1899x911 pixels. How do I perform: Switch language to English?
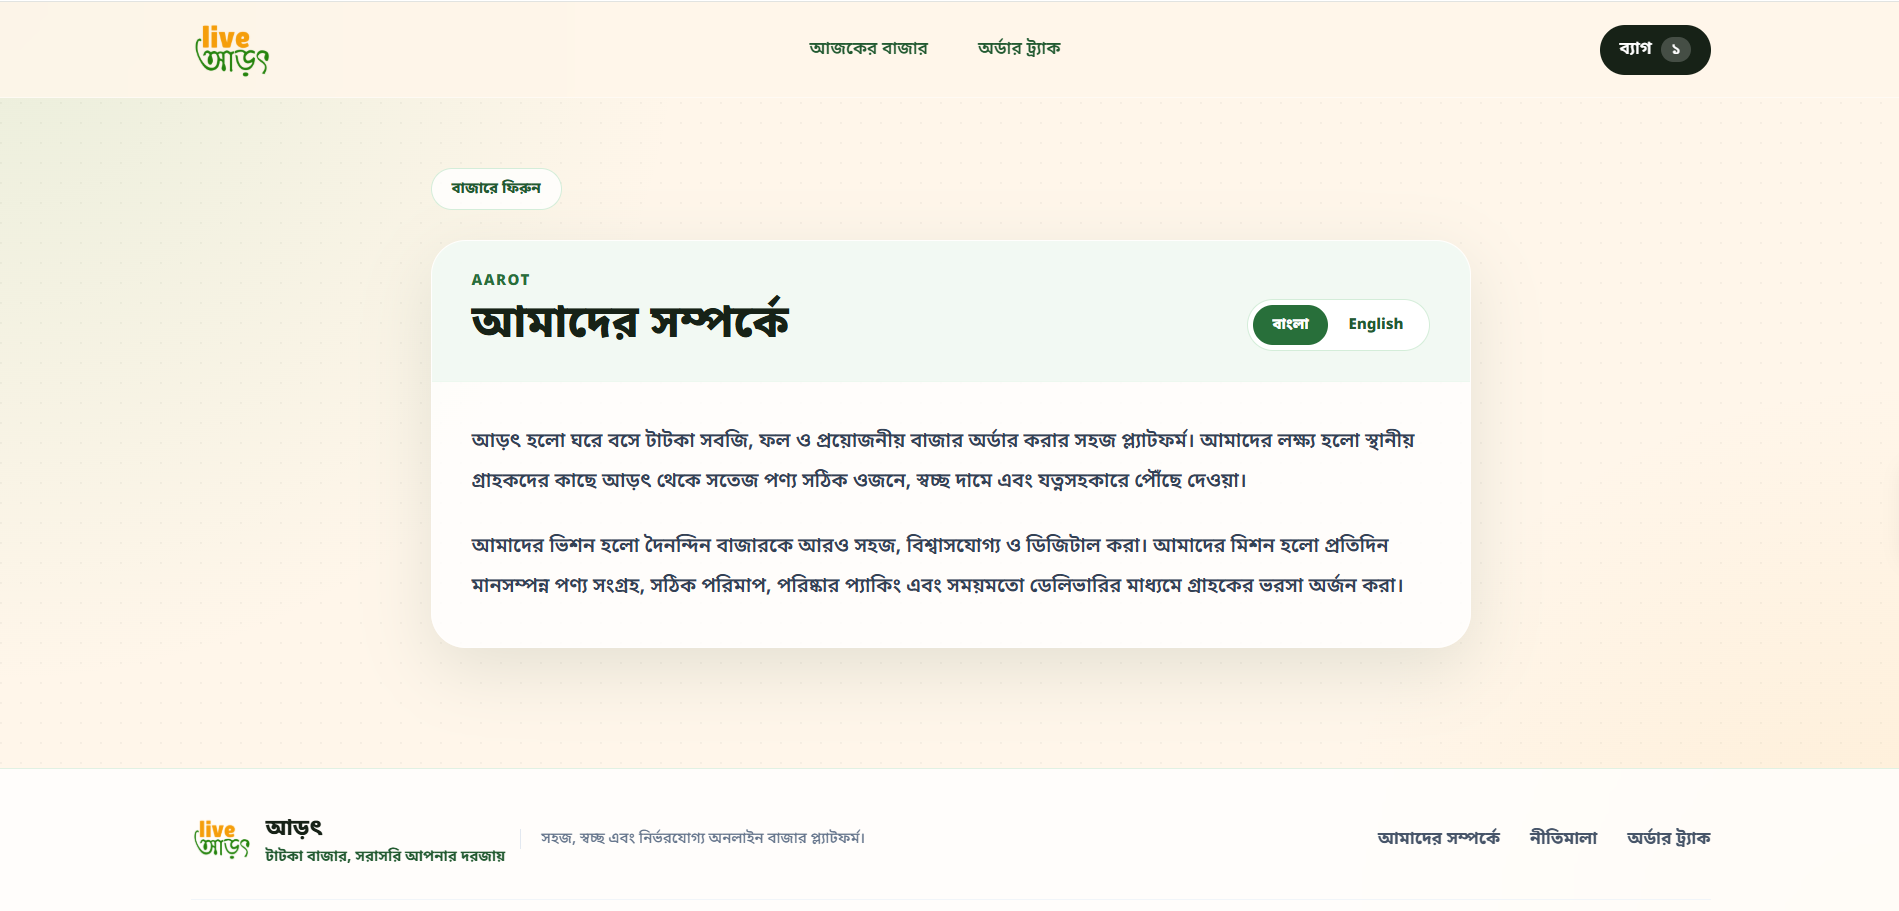[1375, 325]
